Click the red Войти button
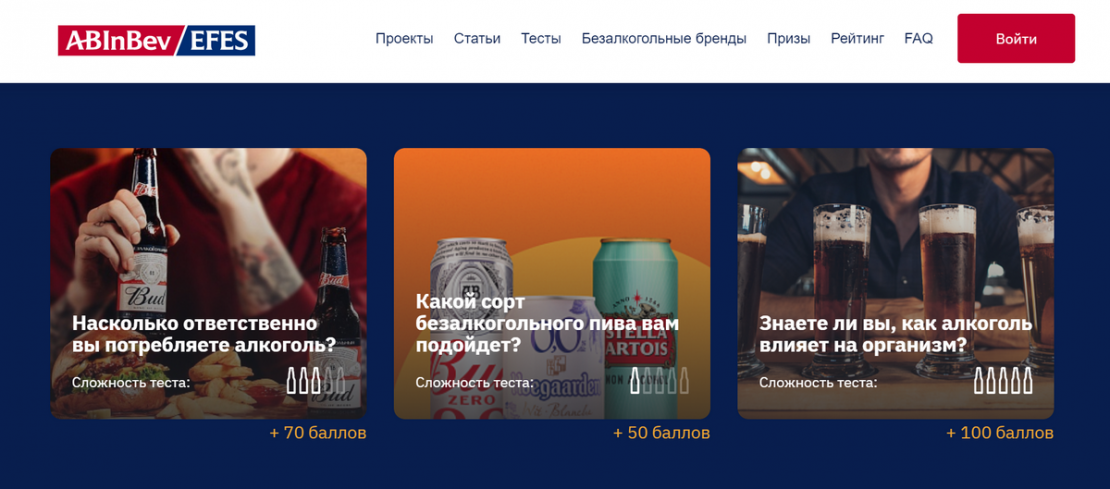 [1016, 39]
